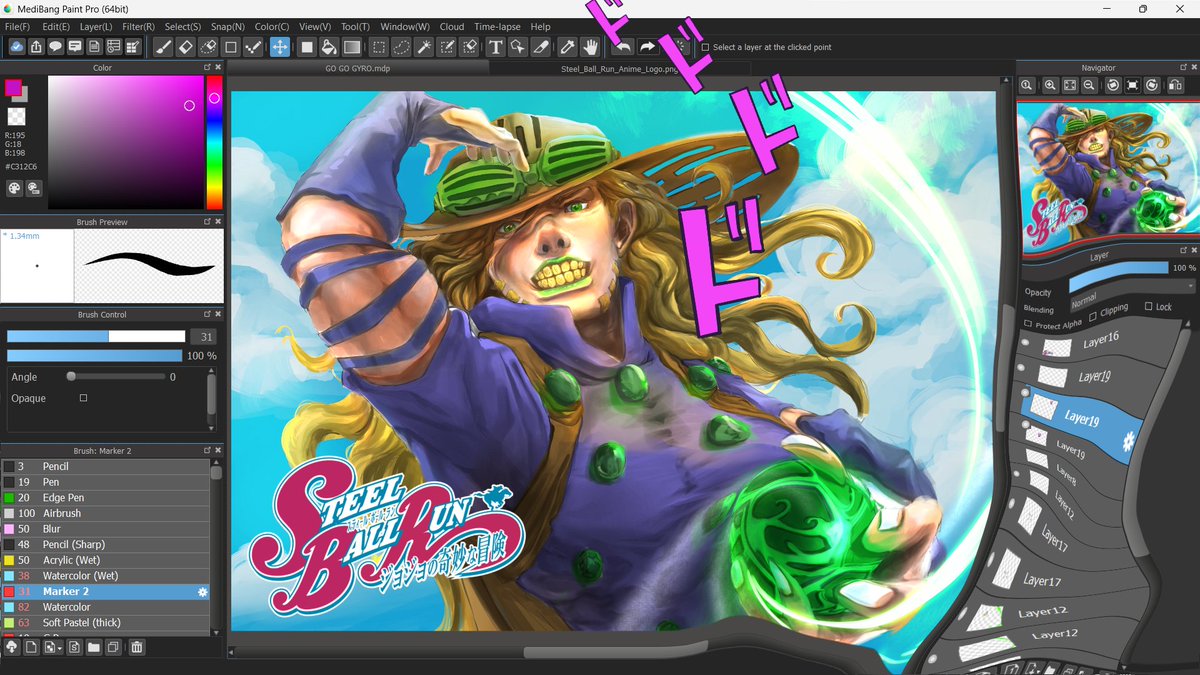The image size is (1200, 675).
Task: Select the Hand pan tool
Action: (591, 47)
